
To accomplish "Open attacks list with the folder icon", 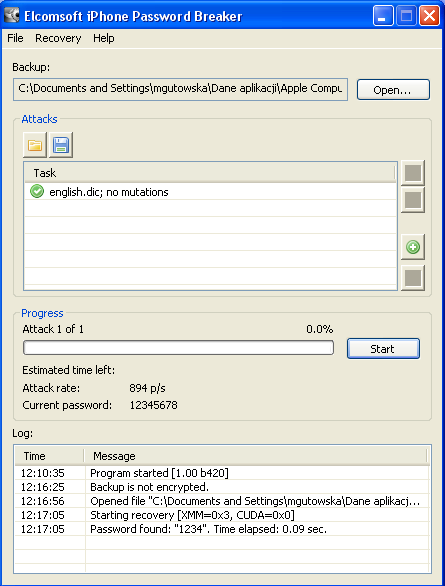I will coord(35,145).
